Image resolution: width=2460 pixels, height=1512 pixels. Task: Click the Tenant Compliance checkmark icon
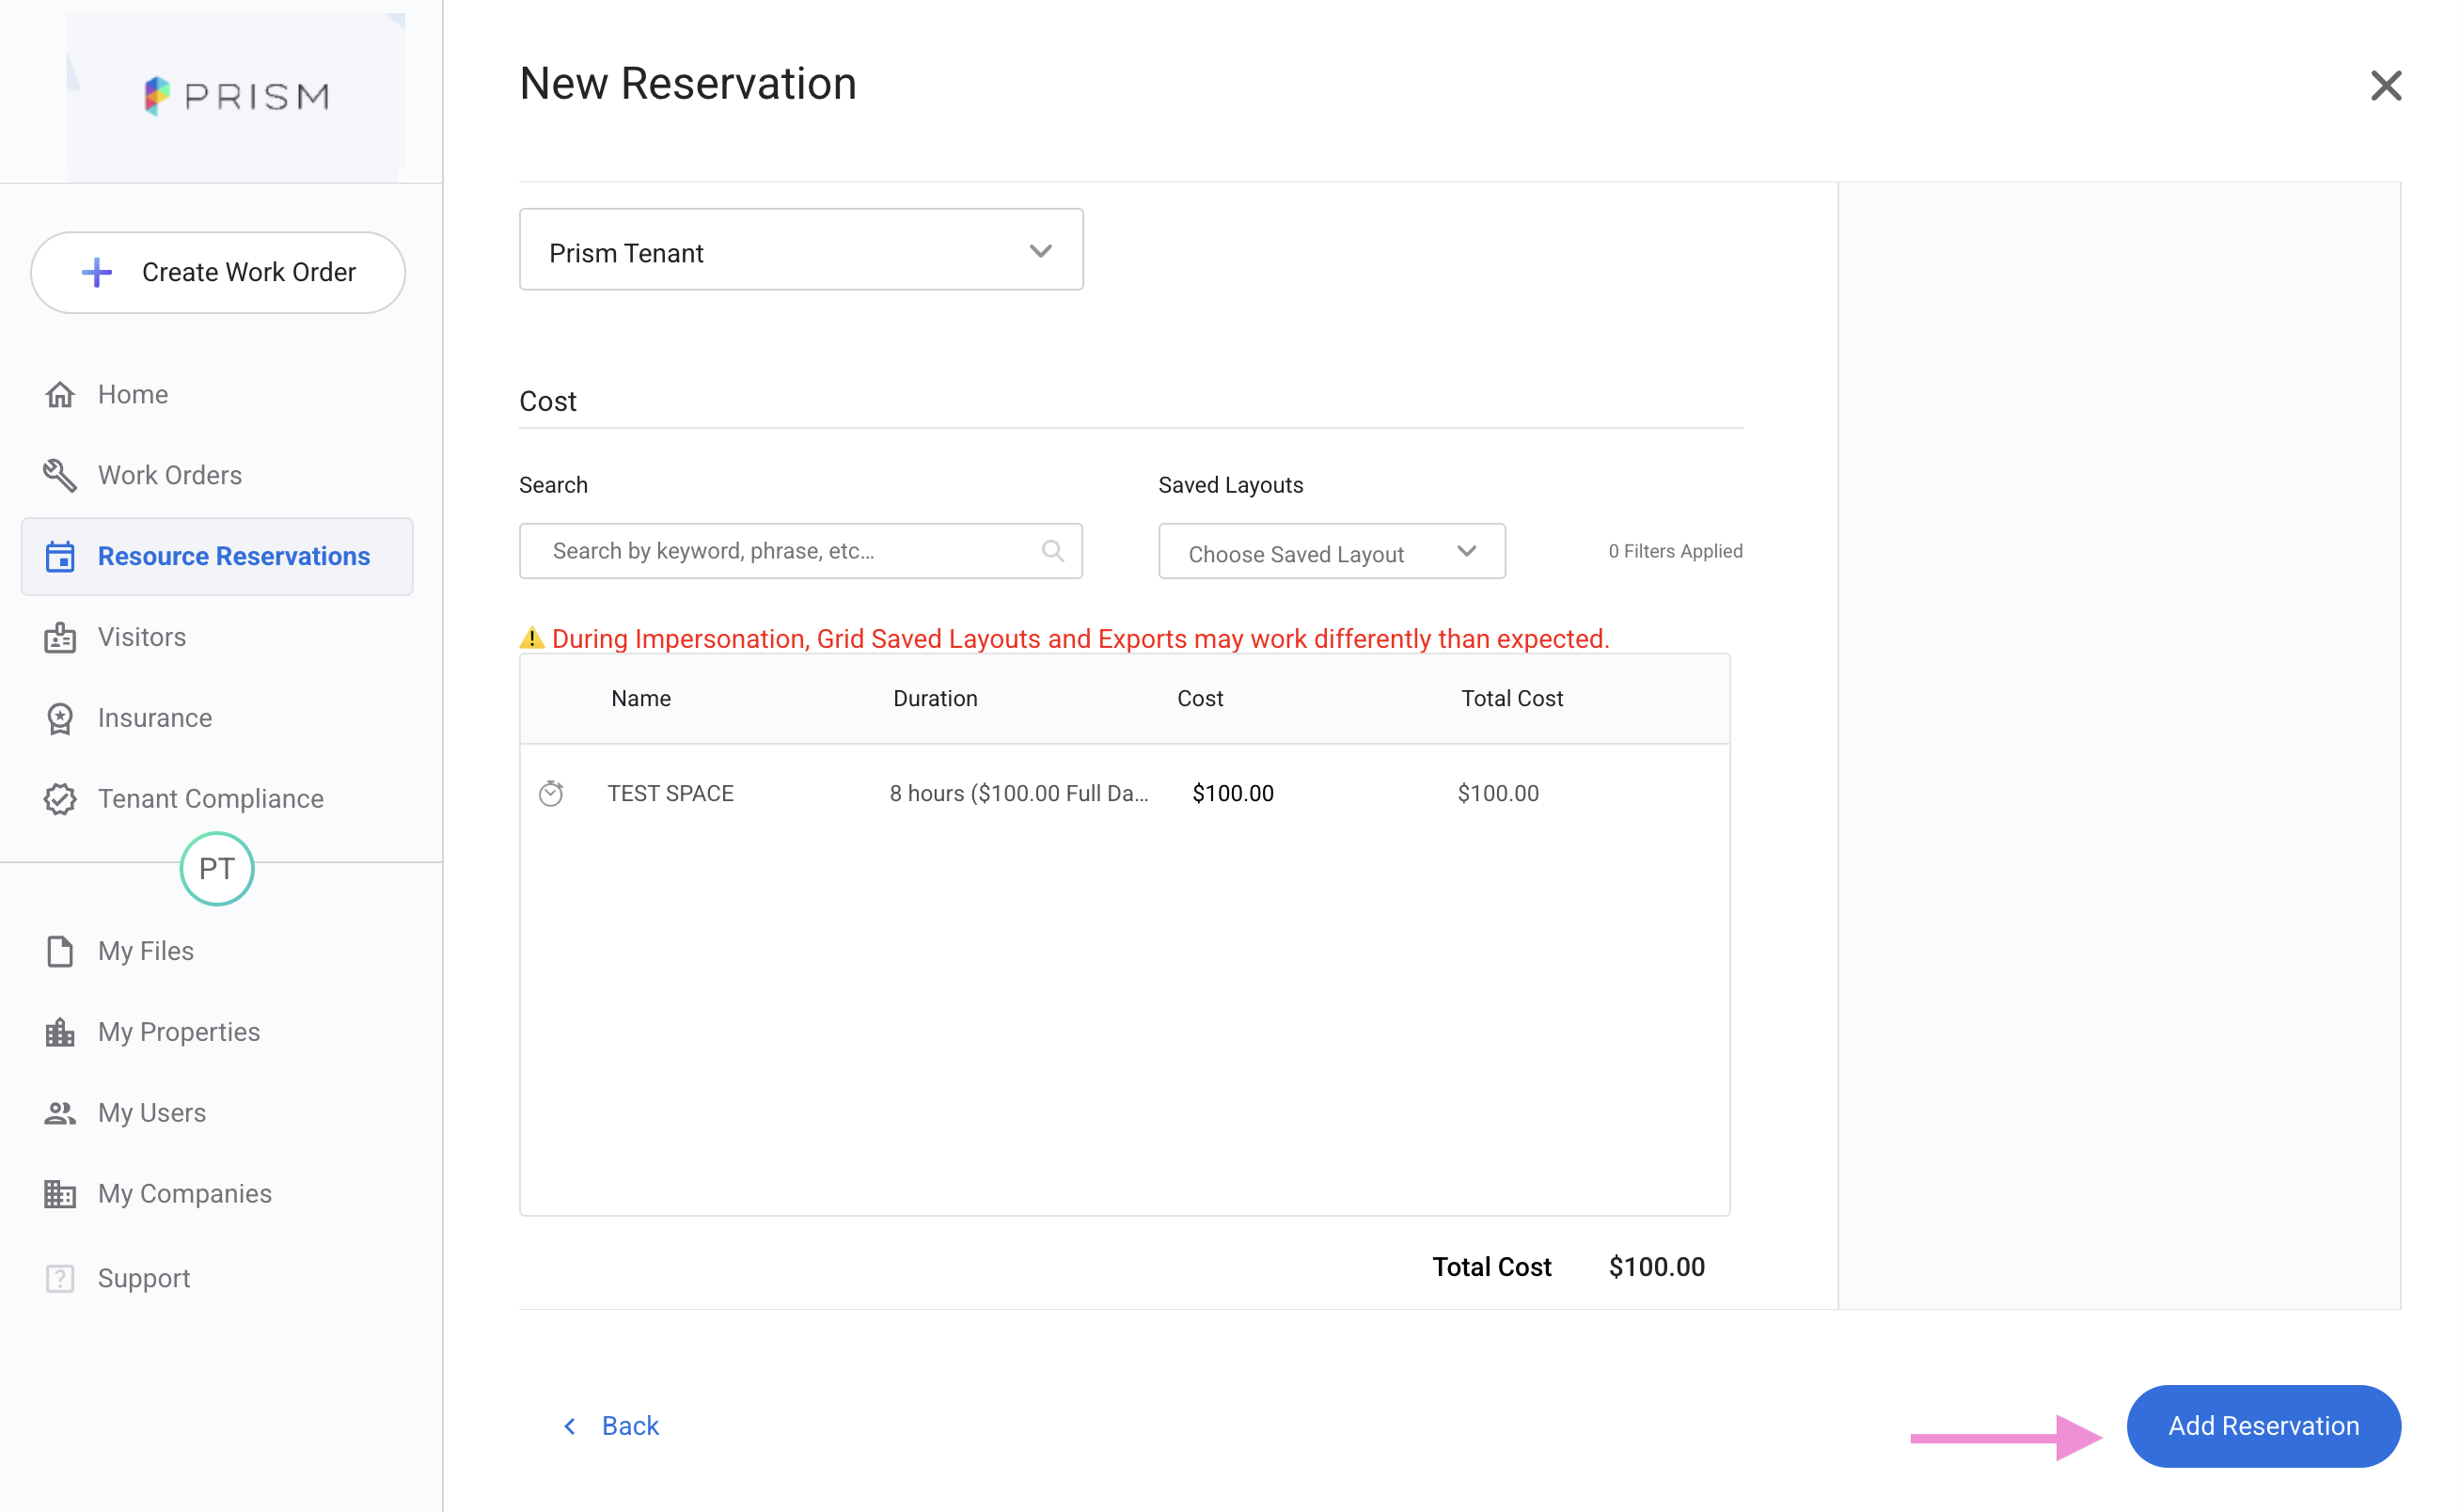click(x=60, y=799)
